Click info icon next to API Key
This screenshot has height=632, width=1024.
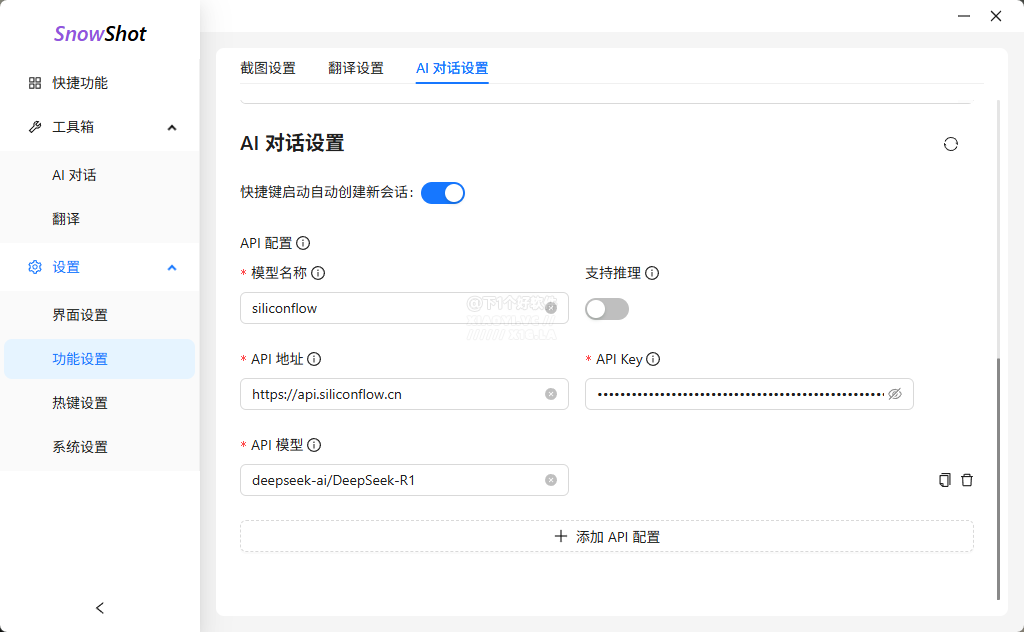coord(653,359)
